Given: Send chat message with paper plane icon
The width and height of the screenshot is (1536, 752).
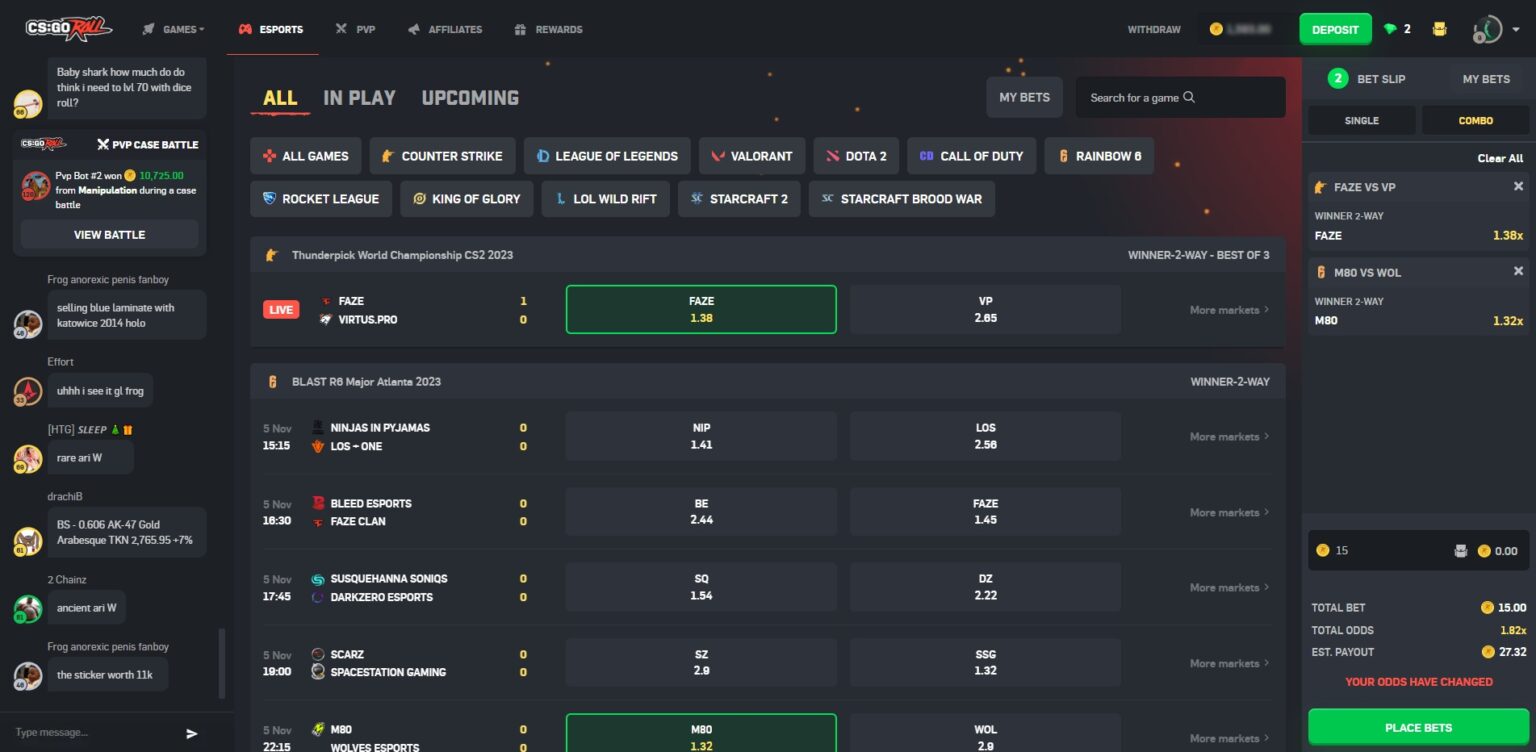Looking at the screenshot, I should click(x=190, y=733).
